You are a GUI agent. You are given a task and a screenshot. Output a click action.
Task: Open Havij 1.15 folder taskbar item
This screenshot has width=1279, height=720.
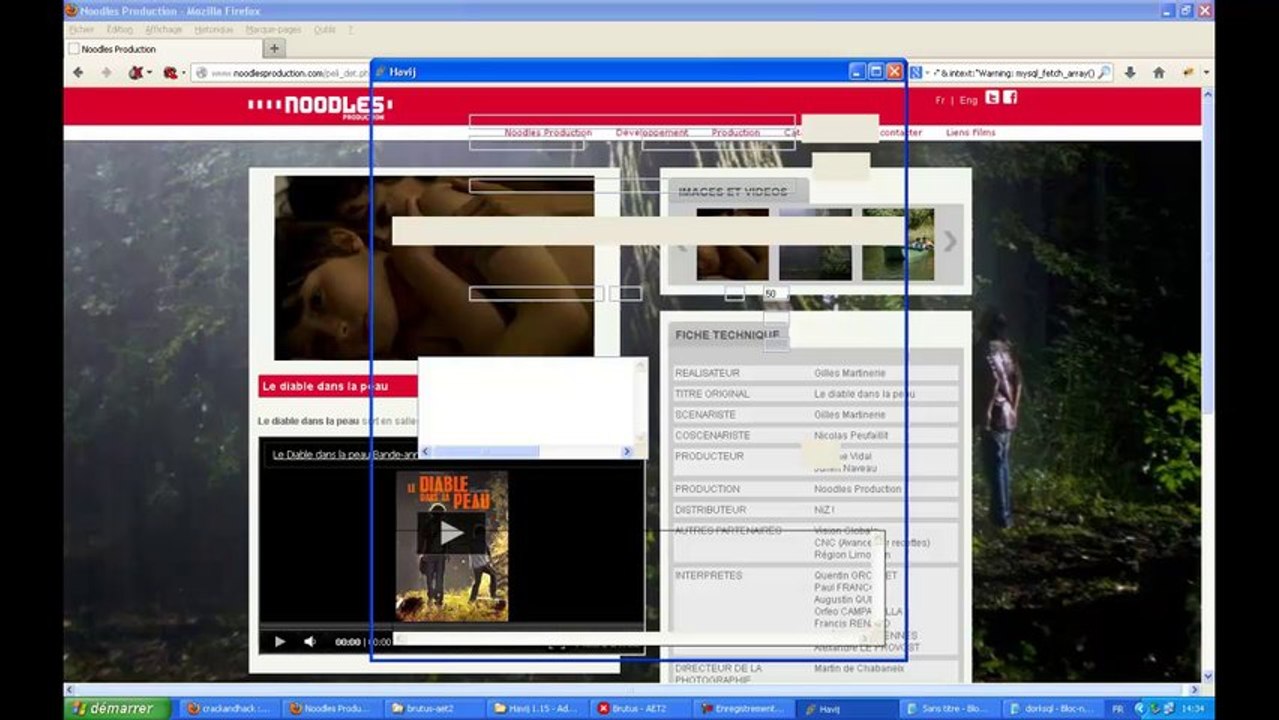[x=537, y=708]
